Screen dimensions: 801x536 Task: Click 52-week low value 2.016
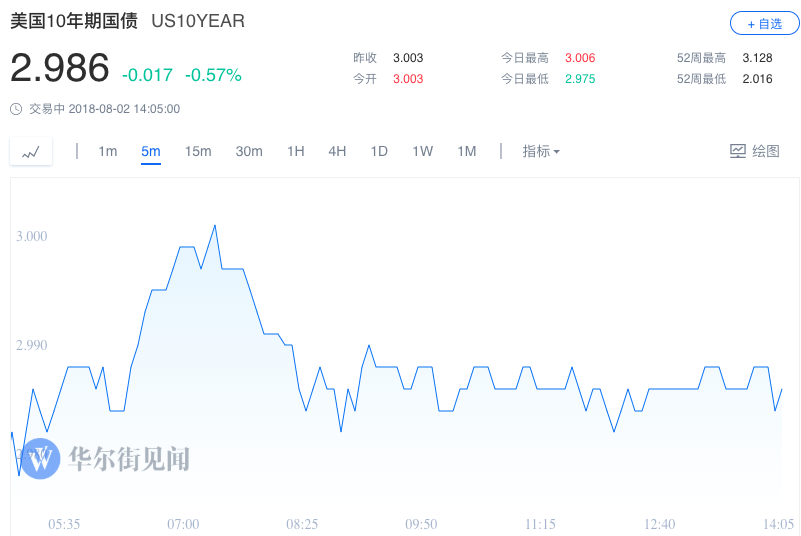pos(757,79)
